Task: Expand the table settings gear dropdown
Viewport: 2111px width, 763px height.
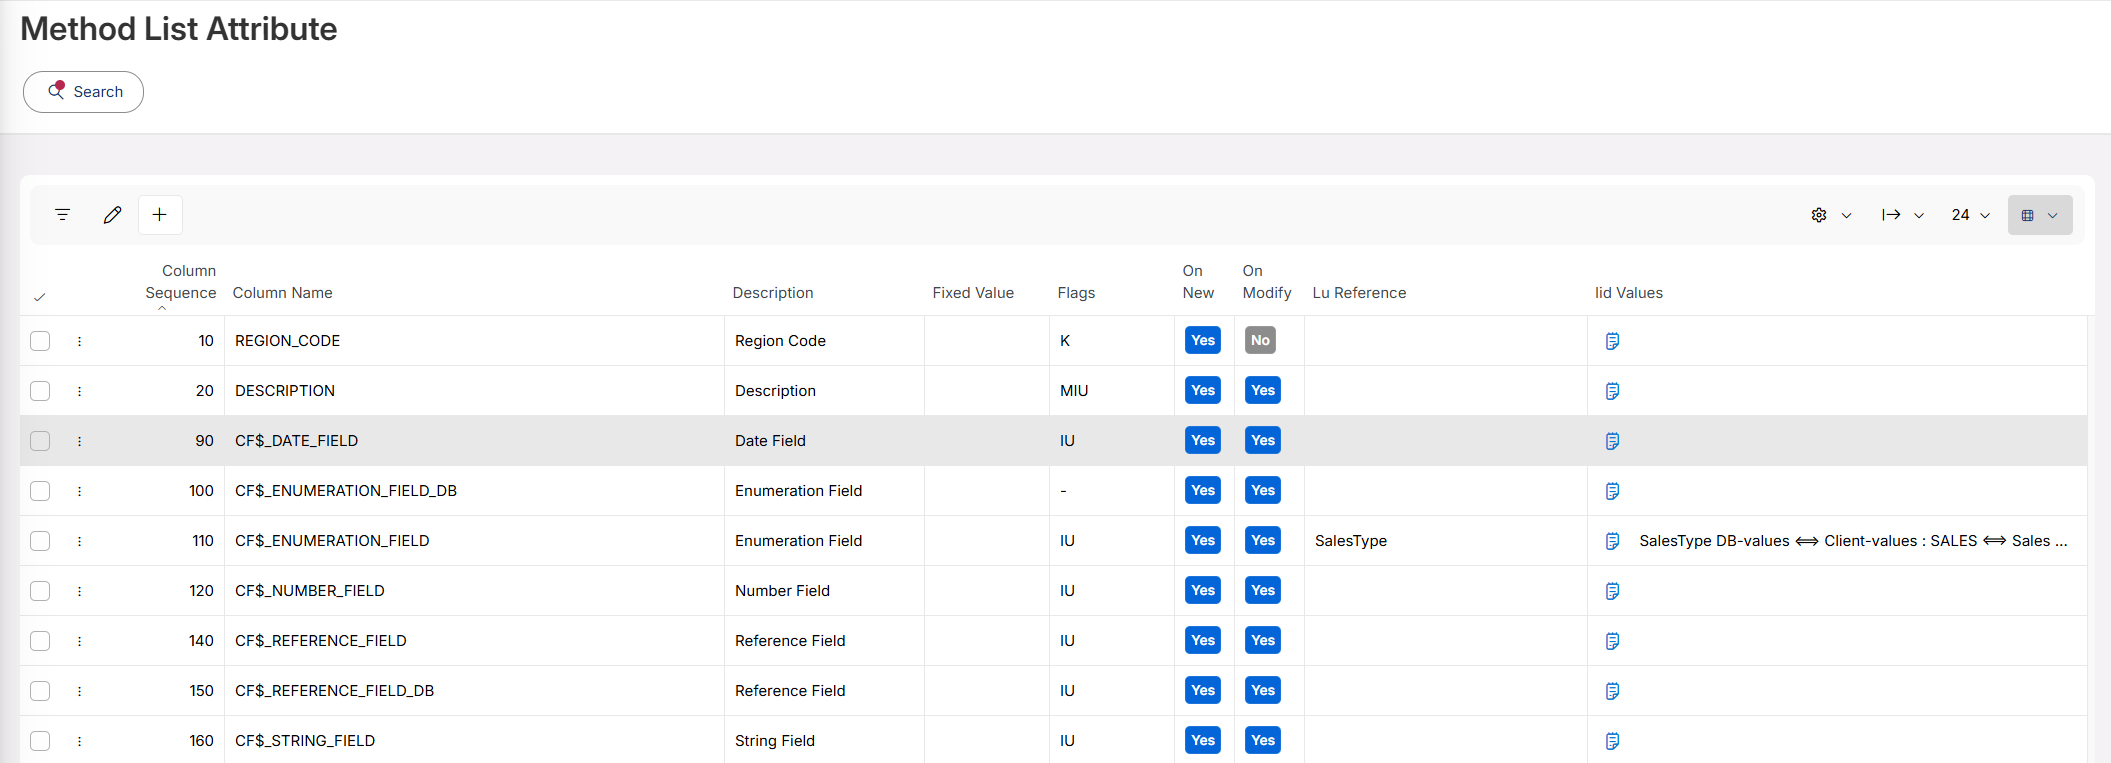Action: pyautogui.click(x=1831, y=215)
